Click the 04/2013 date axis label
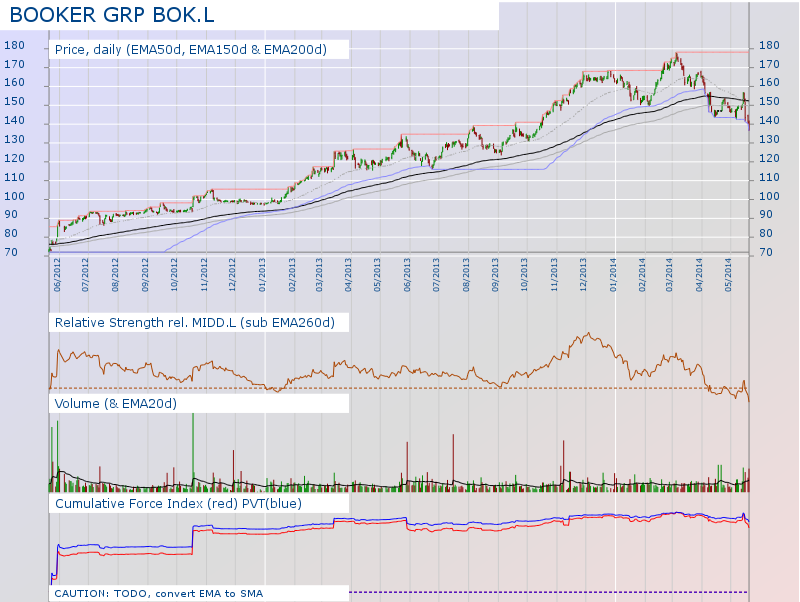The image size is (800, 602). 348,275
